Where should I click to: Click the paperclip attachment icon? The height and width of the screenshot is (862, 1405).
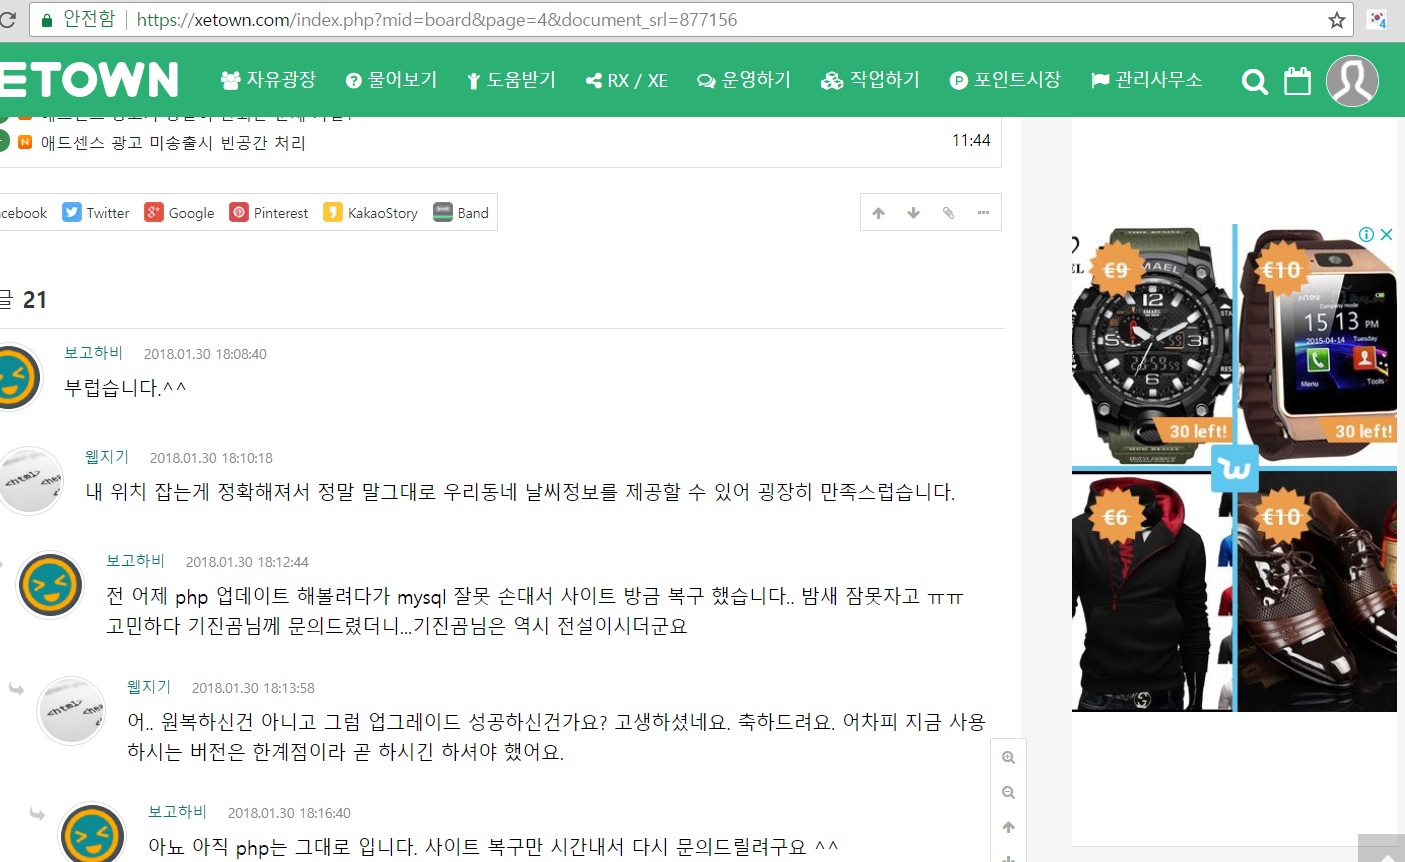948,213
